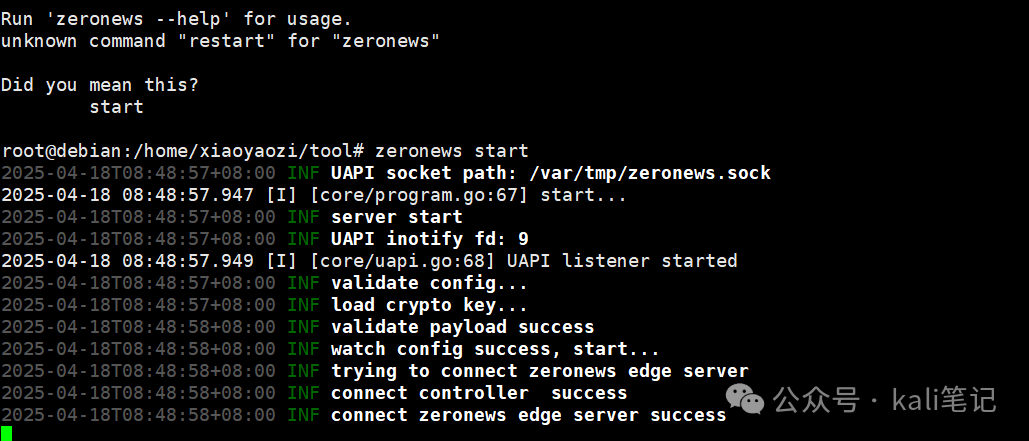Click the "trying to connect zeronews edge server" line

tap(539, 371)
